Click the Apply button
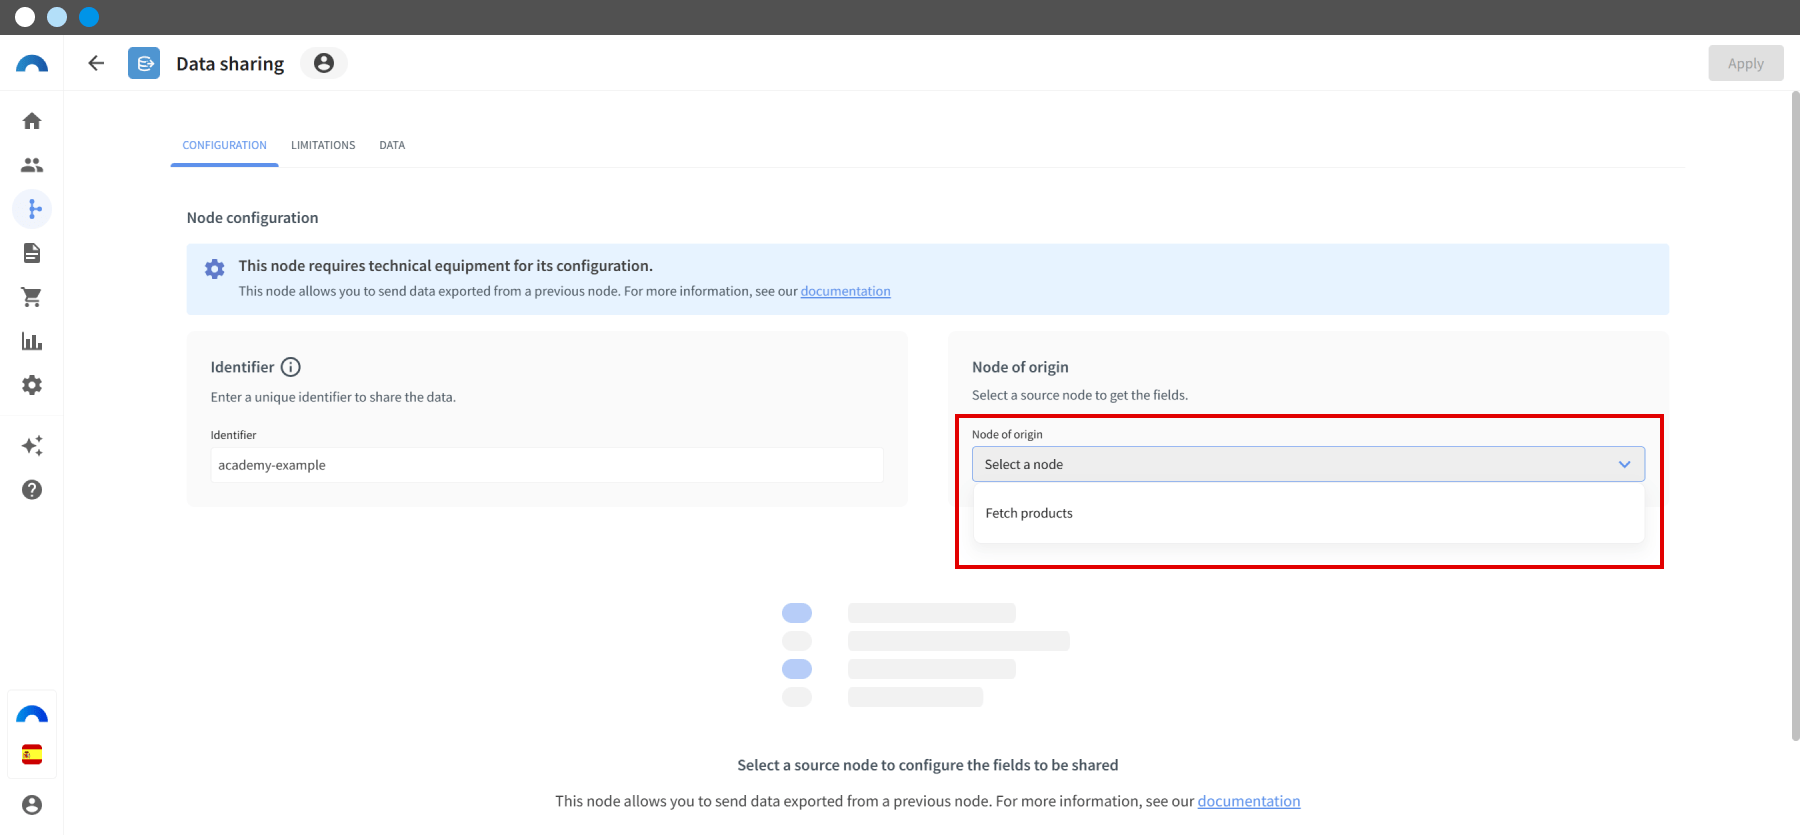This screenshot has width=1800, height=835. click(x=1746, y=63)
